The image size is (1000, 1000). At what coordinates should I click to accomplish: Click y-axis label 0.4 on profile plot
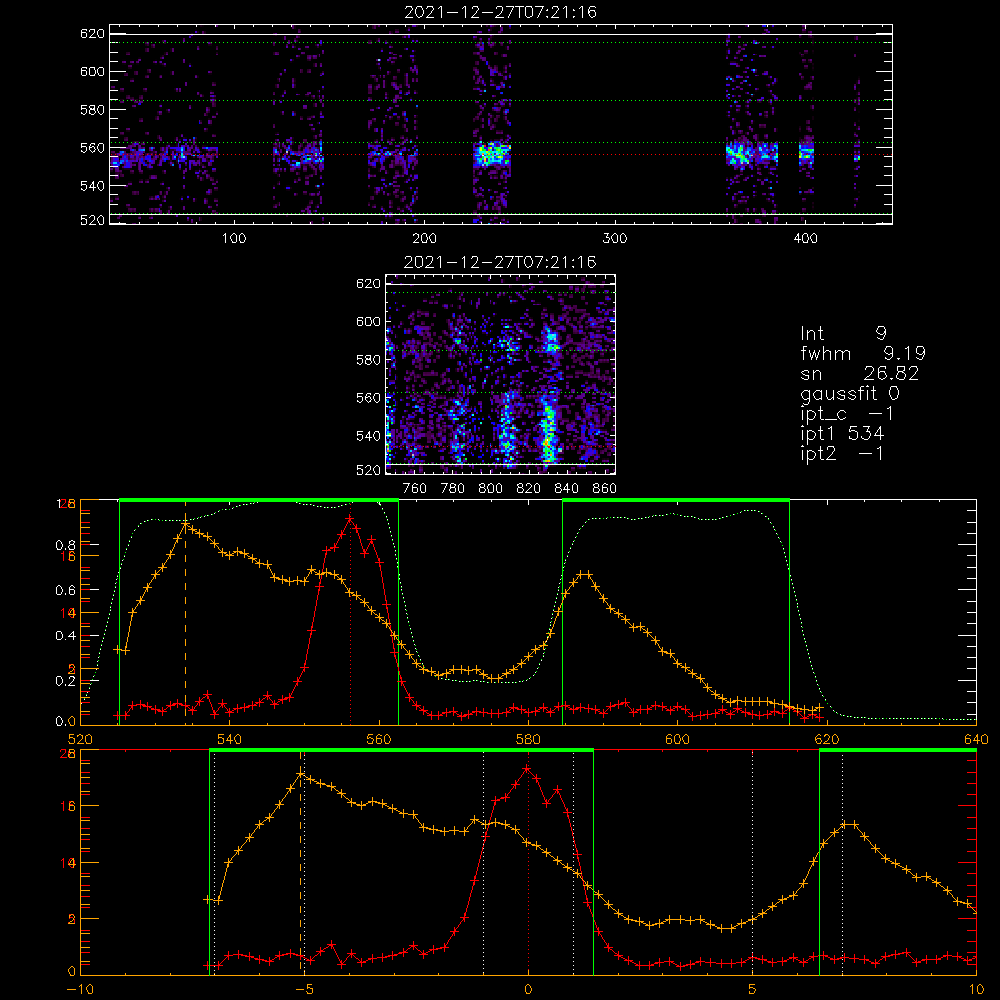point(65,636)
